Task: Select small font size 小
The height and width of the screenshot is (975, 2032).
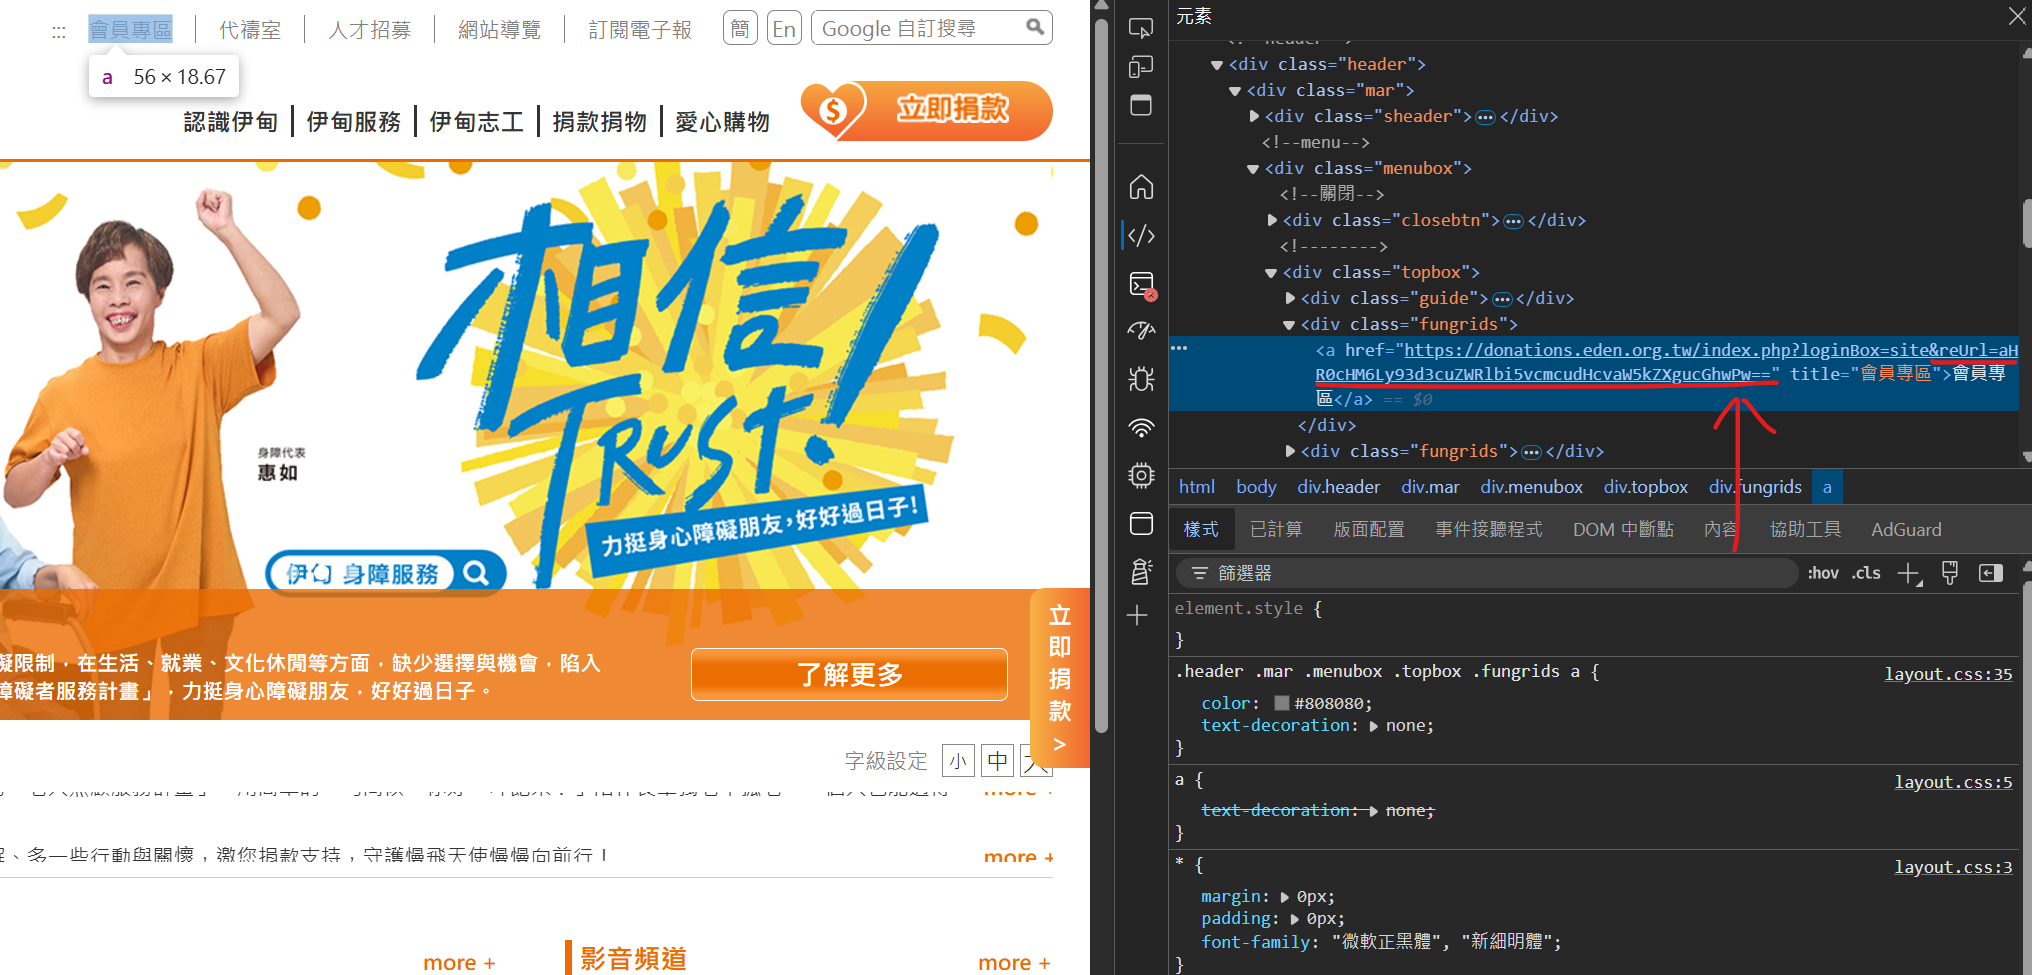Action: [x=958, y=761]
